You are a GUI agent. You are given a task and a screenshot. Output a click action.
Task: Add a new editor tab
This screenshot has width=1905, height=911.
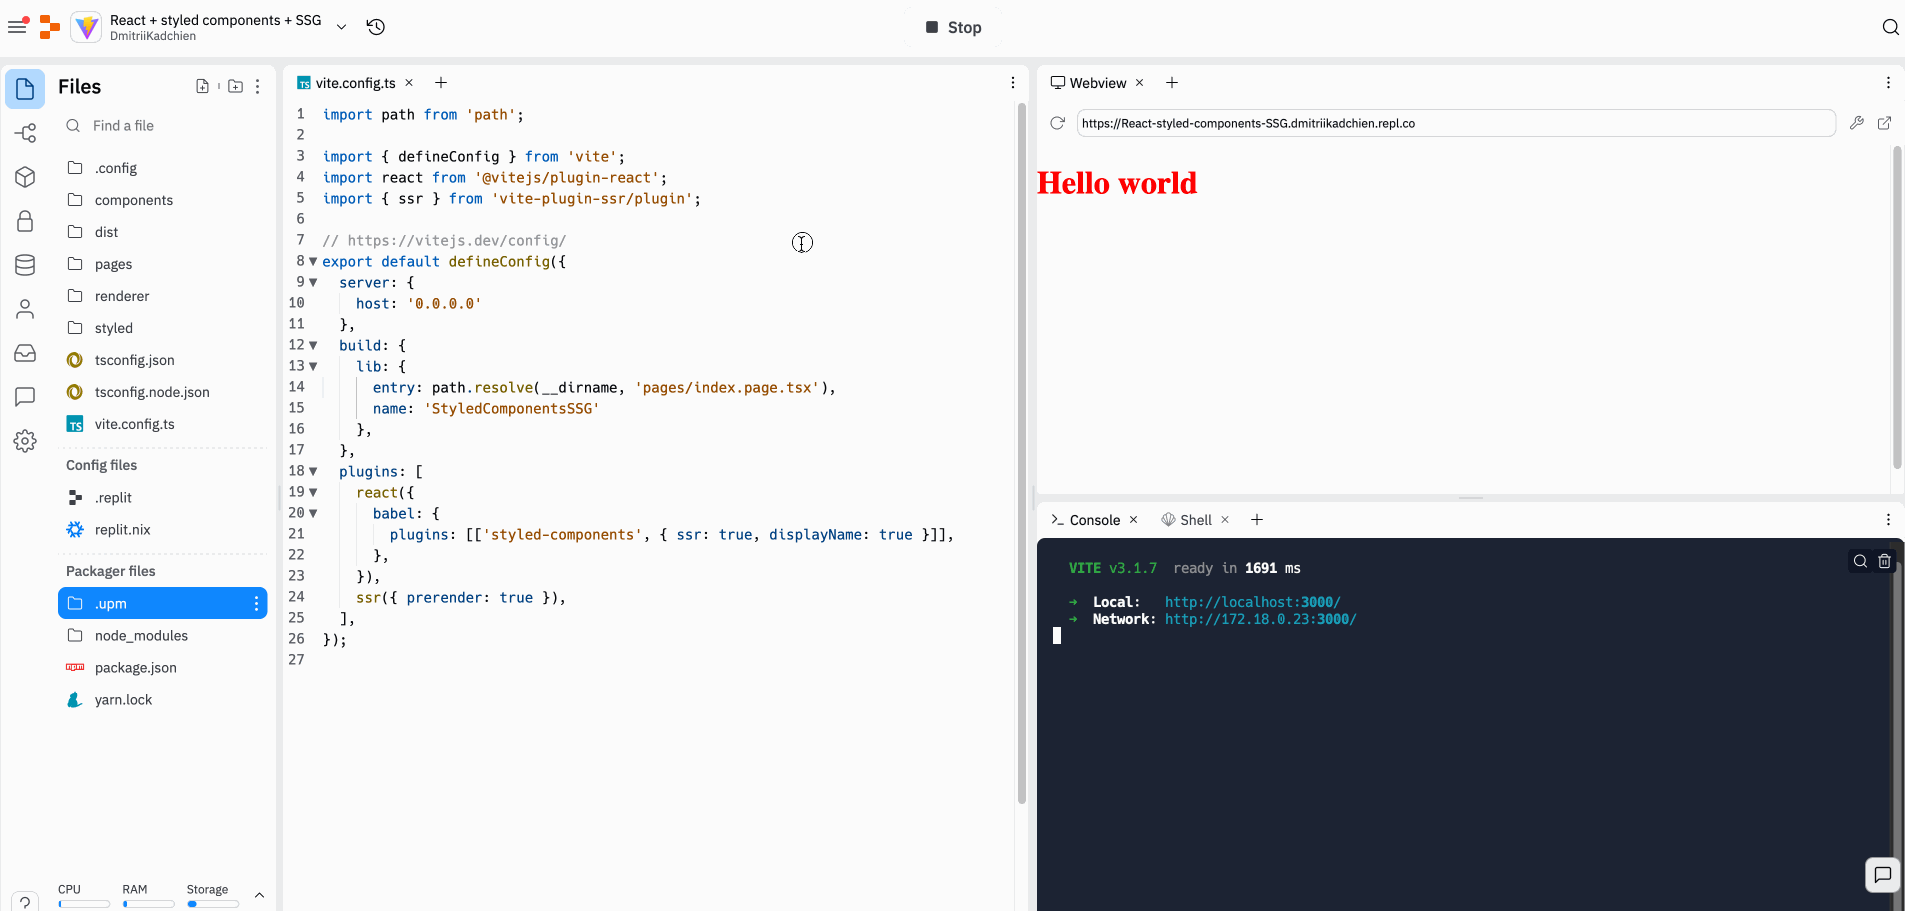[441, 83]
